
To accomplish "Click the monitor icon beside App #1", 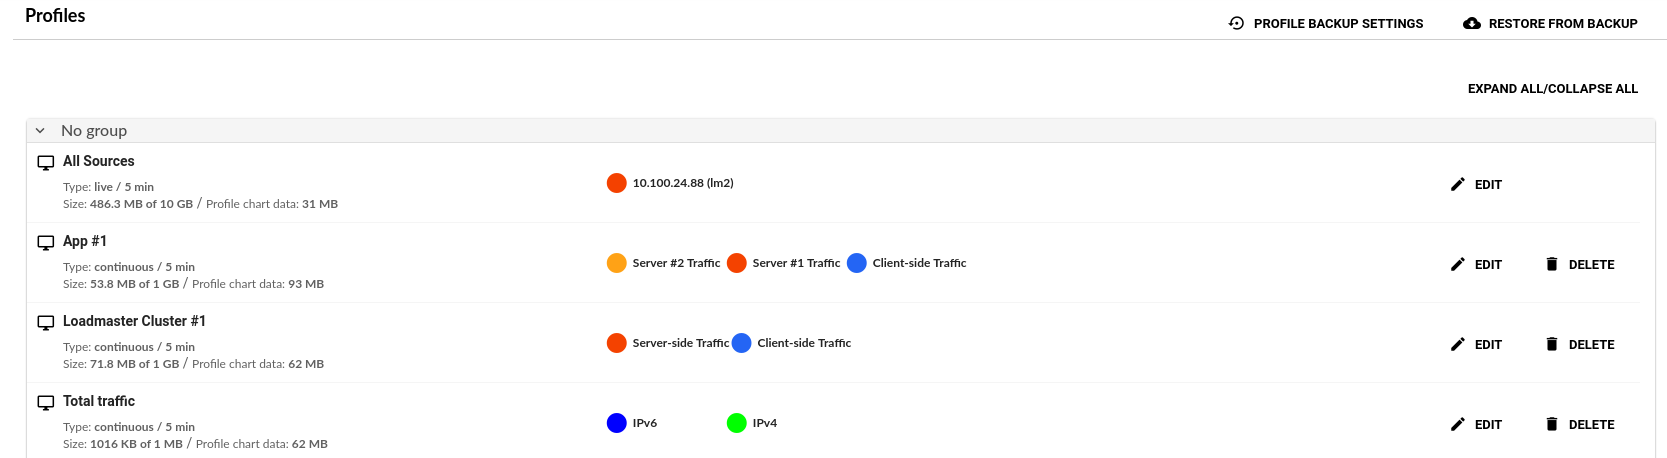I will click(x=45, y=242).
